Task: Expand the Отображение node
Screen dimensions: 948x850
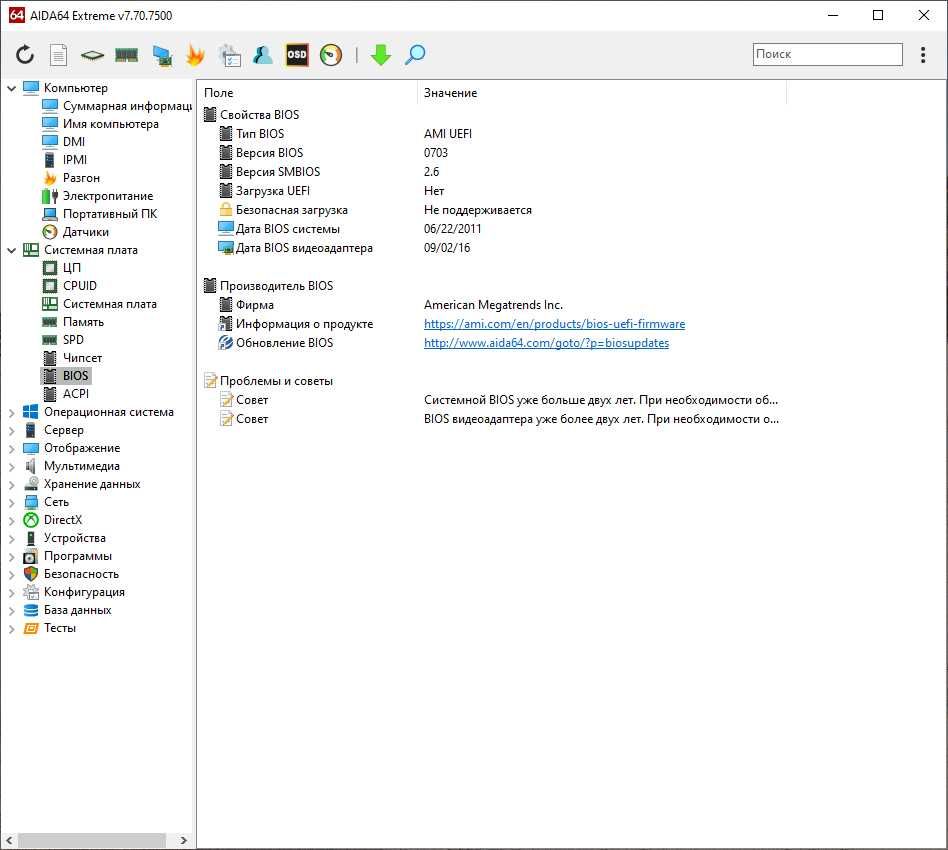Action: [x=11, y=449]
